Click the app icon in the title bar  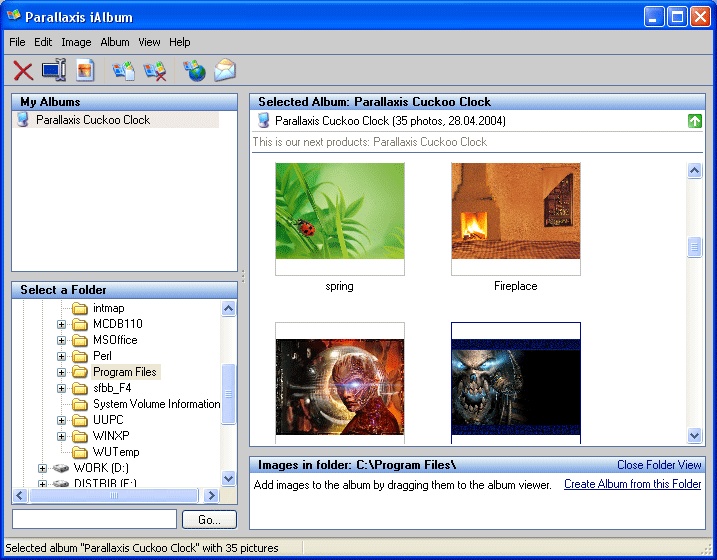point(14,16)
